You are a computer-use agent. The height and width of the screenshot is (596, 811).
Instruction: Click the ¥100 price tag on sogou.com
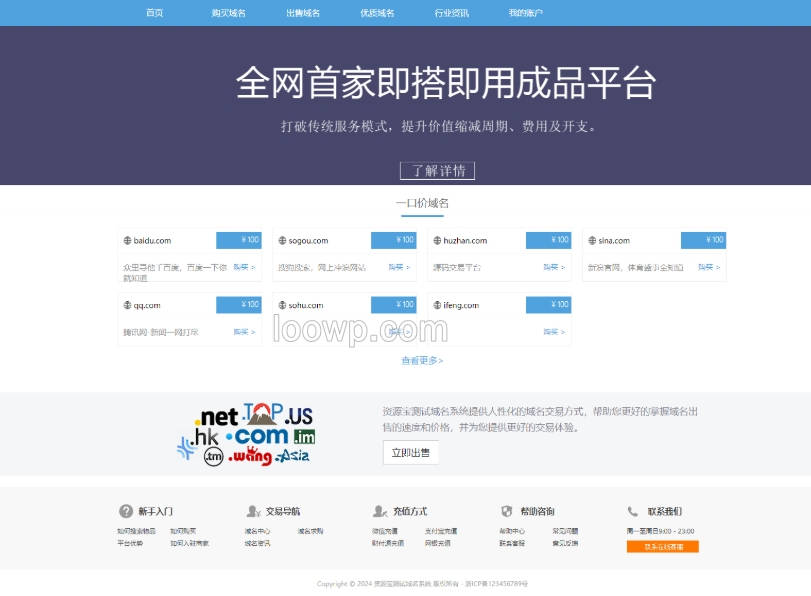[394, 240]
